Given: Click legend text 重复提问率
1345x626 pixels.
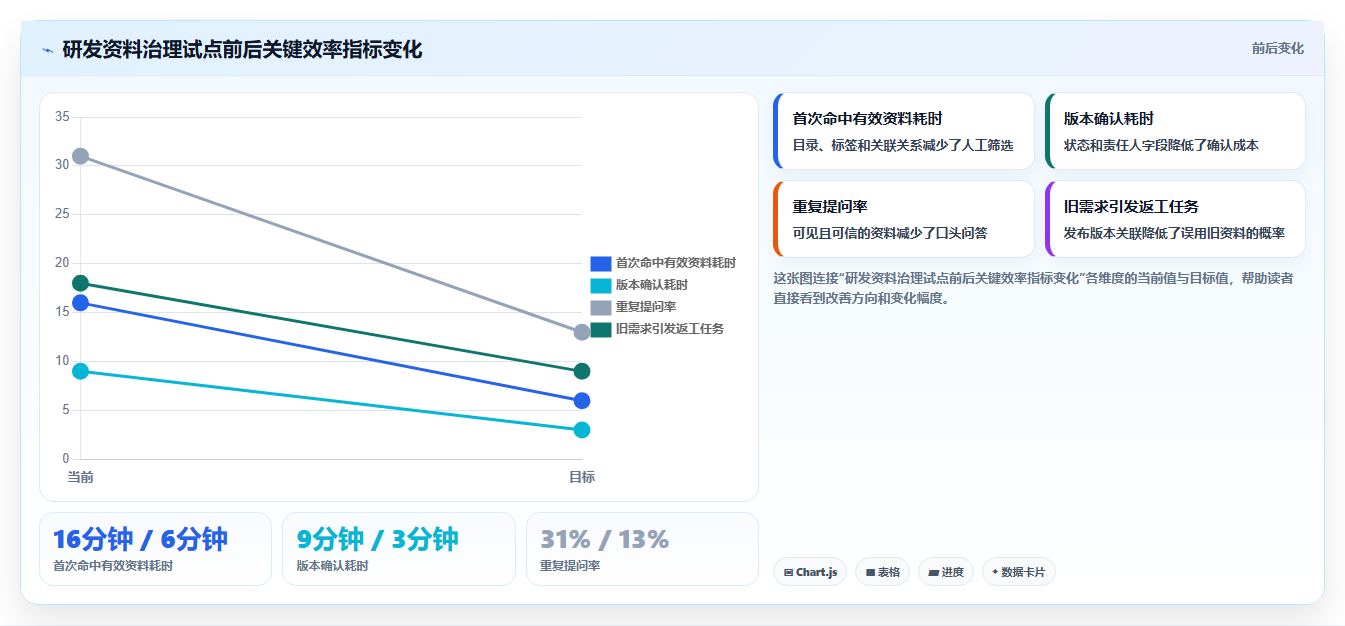Looking at the screenshot, I should (646, 308).
